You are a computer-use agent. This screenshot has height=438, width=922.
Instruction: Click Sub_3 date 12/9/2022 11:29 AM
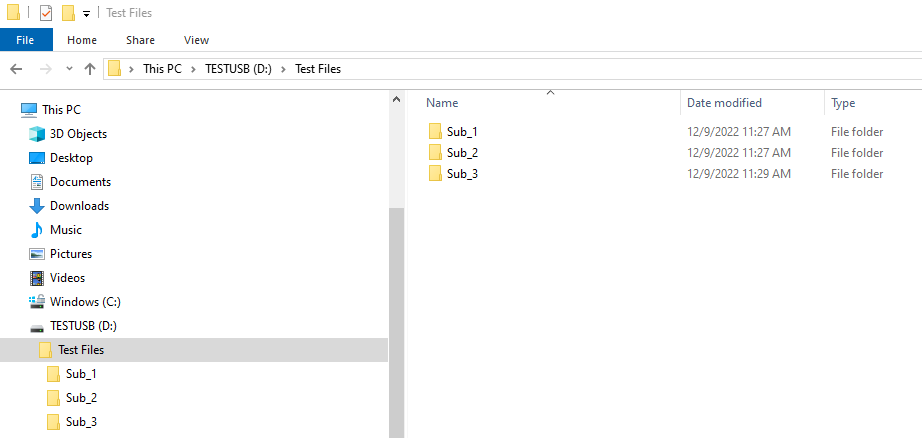tap(739, 174)
